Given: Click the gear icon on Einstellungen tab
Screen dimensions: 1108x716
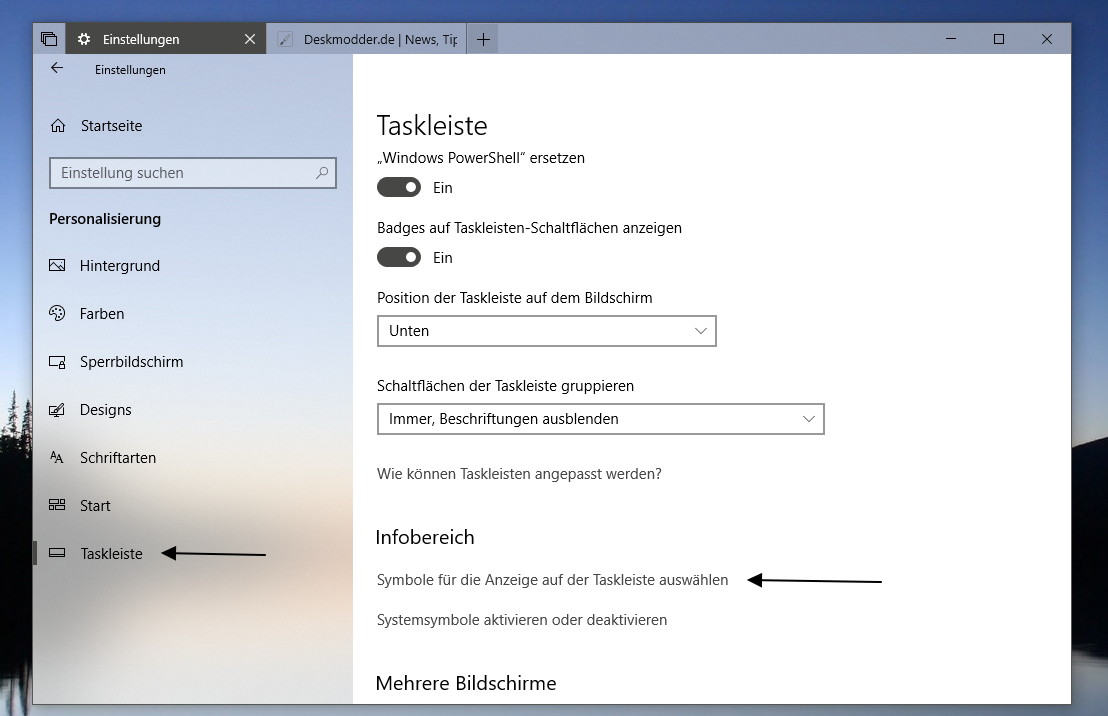Looking at the screenshot, I should (84, 39).
